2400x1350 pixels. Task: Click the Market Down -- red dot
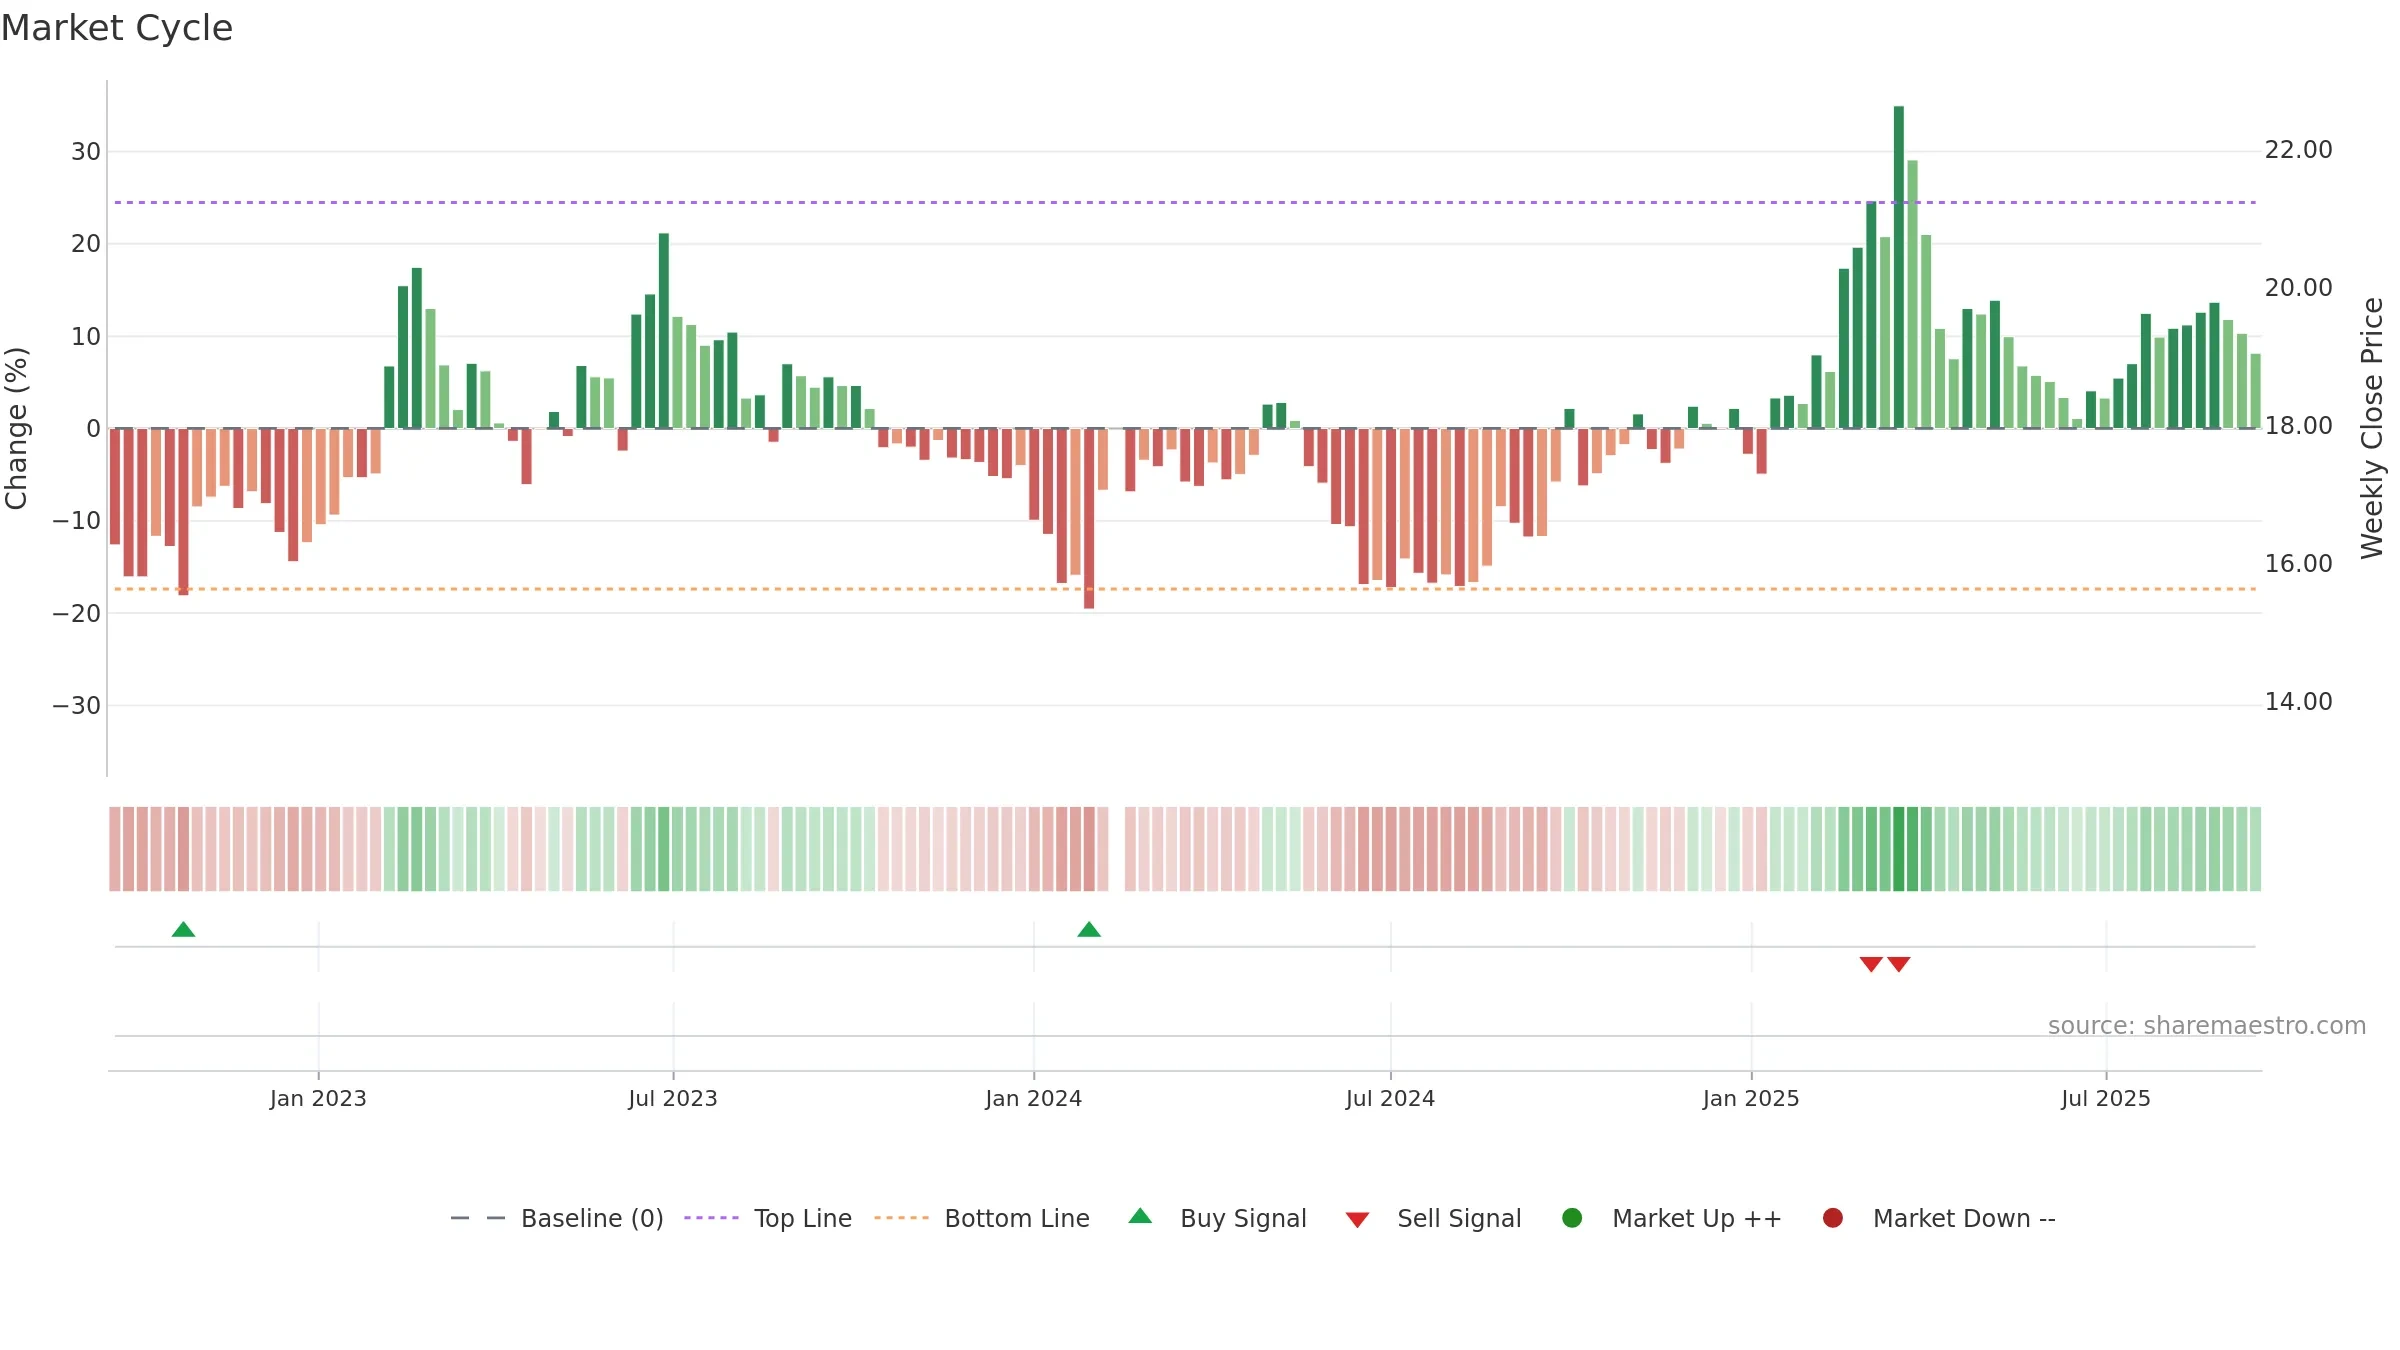[x=1833, y=1218]
